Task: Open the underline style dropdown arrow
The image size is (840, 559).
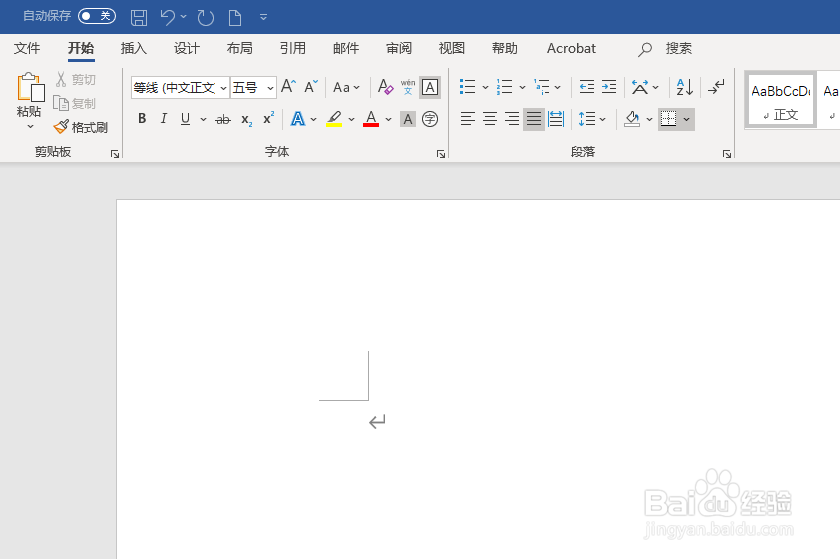Action: pos(204,119)
